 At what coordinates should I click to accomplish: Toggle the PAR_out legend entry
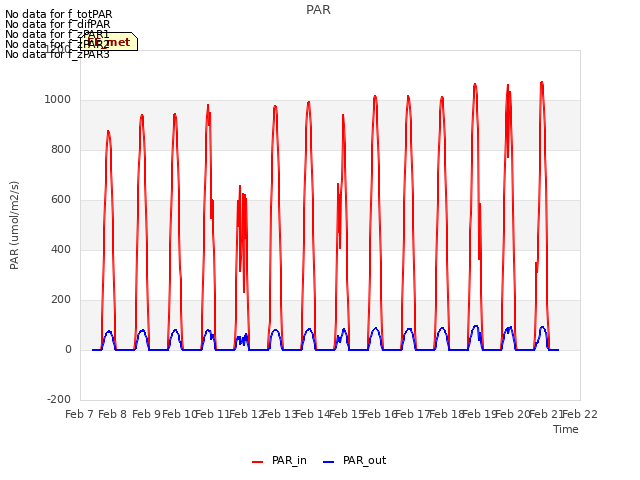tap(354, 461)
